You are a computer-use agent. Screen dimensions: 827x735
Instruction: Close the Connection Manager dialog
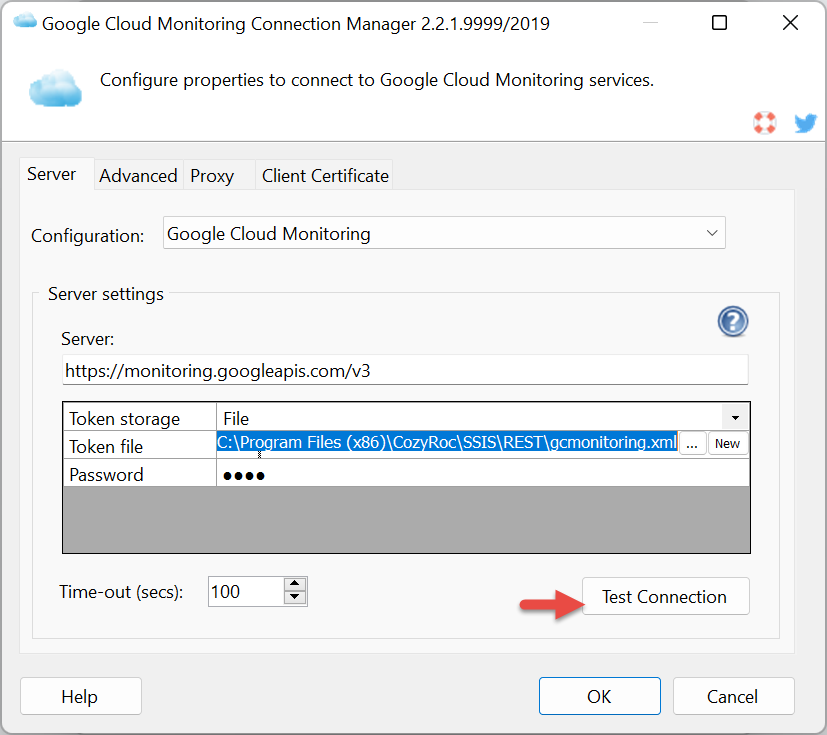[x=790, y=23]
